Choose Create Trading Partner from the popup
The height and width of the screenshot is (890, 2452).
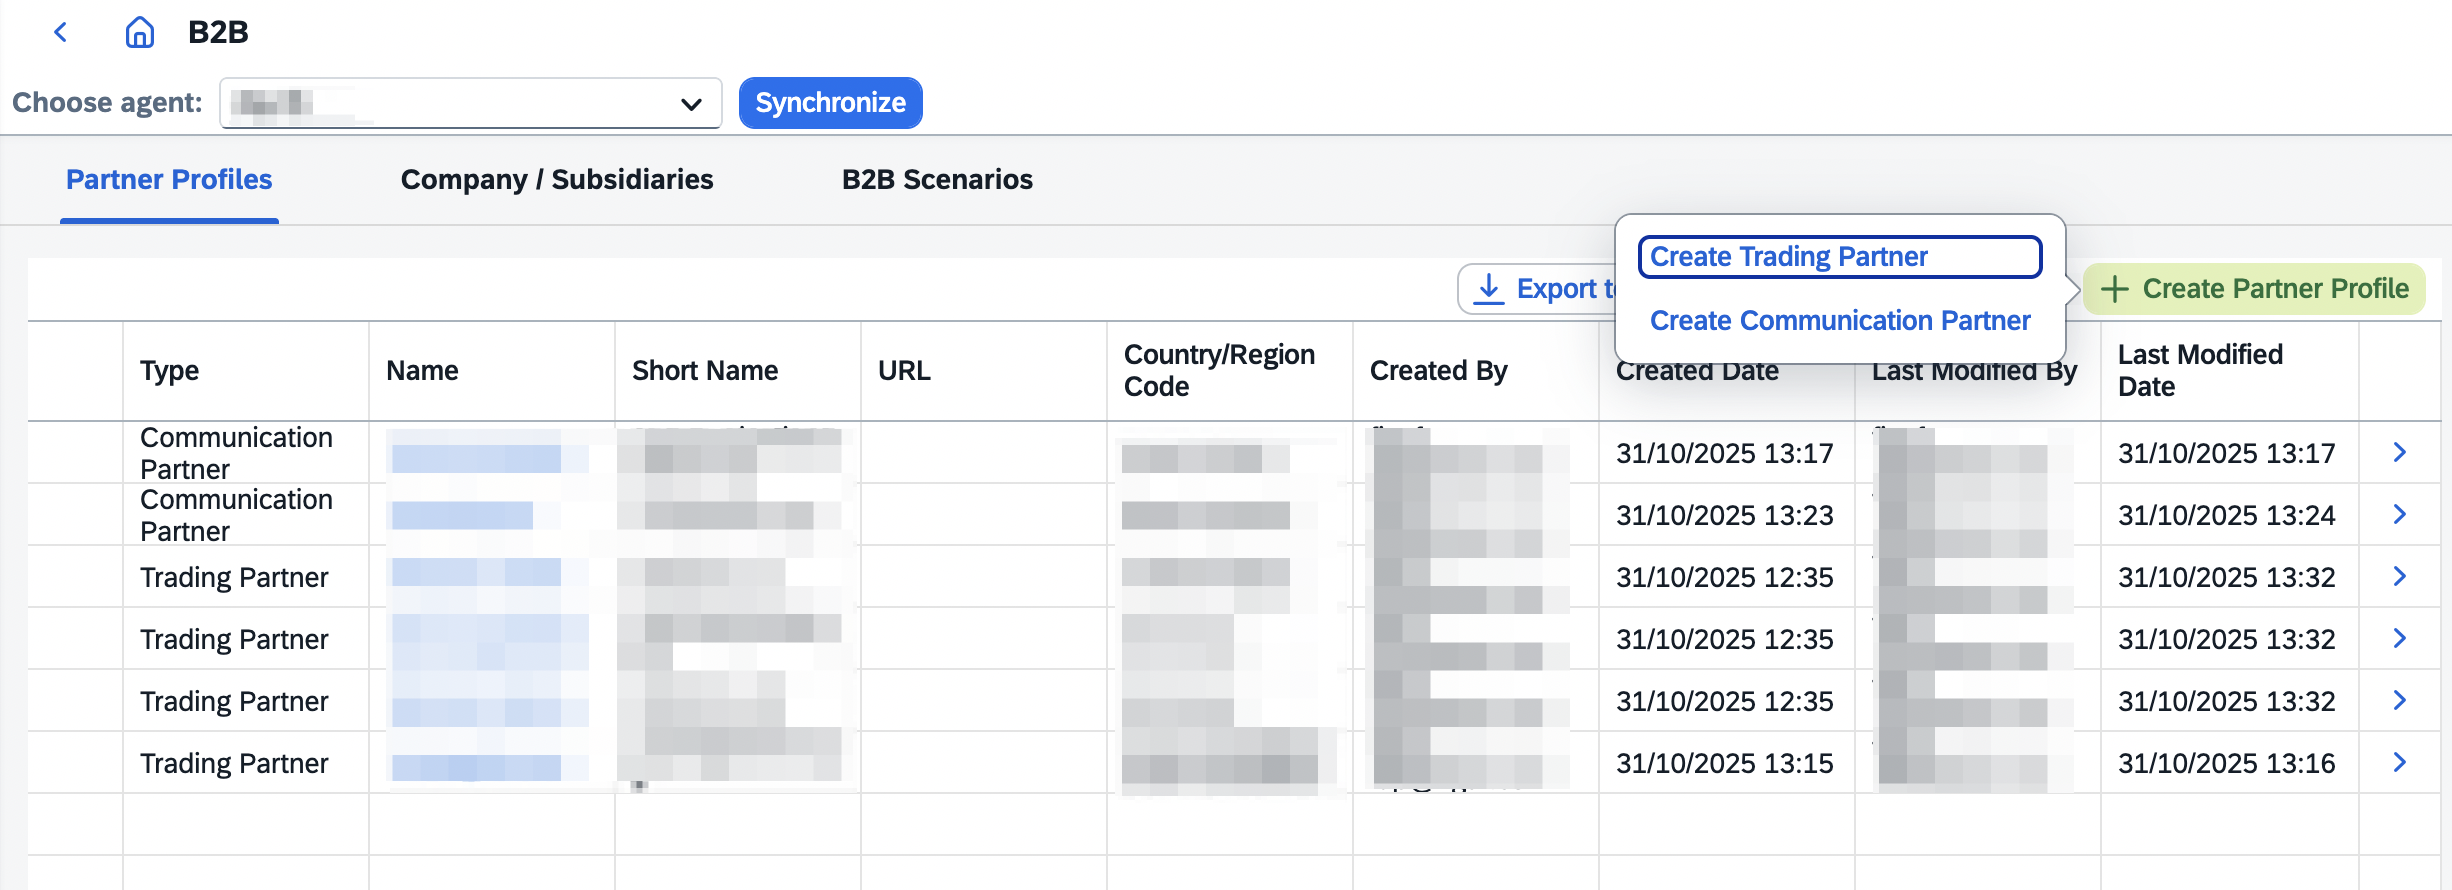1840,257
